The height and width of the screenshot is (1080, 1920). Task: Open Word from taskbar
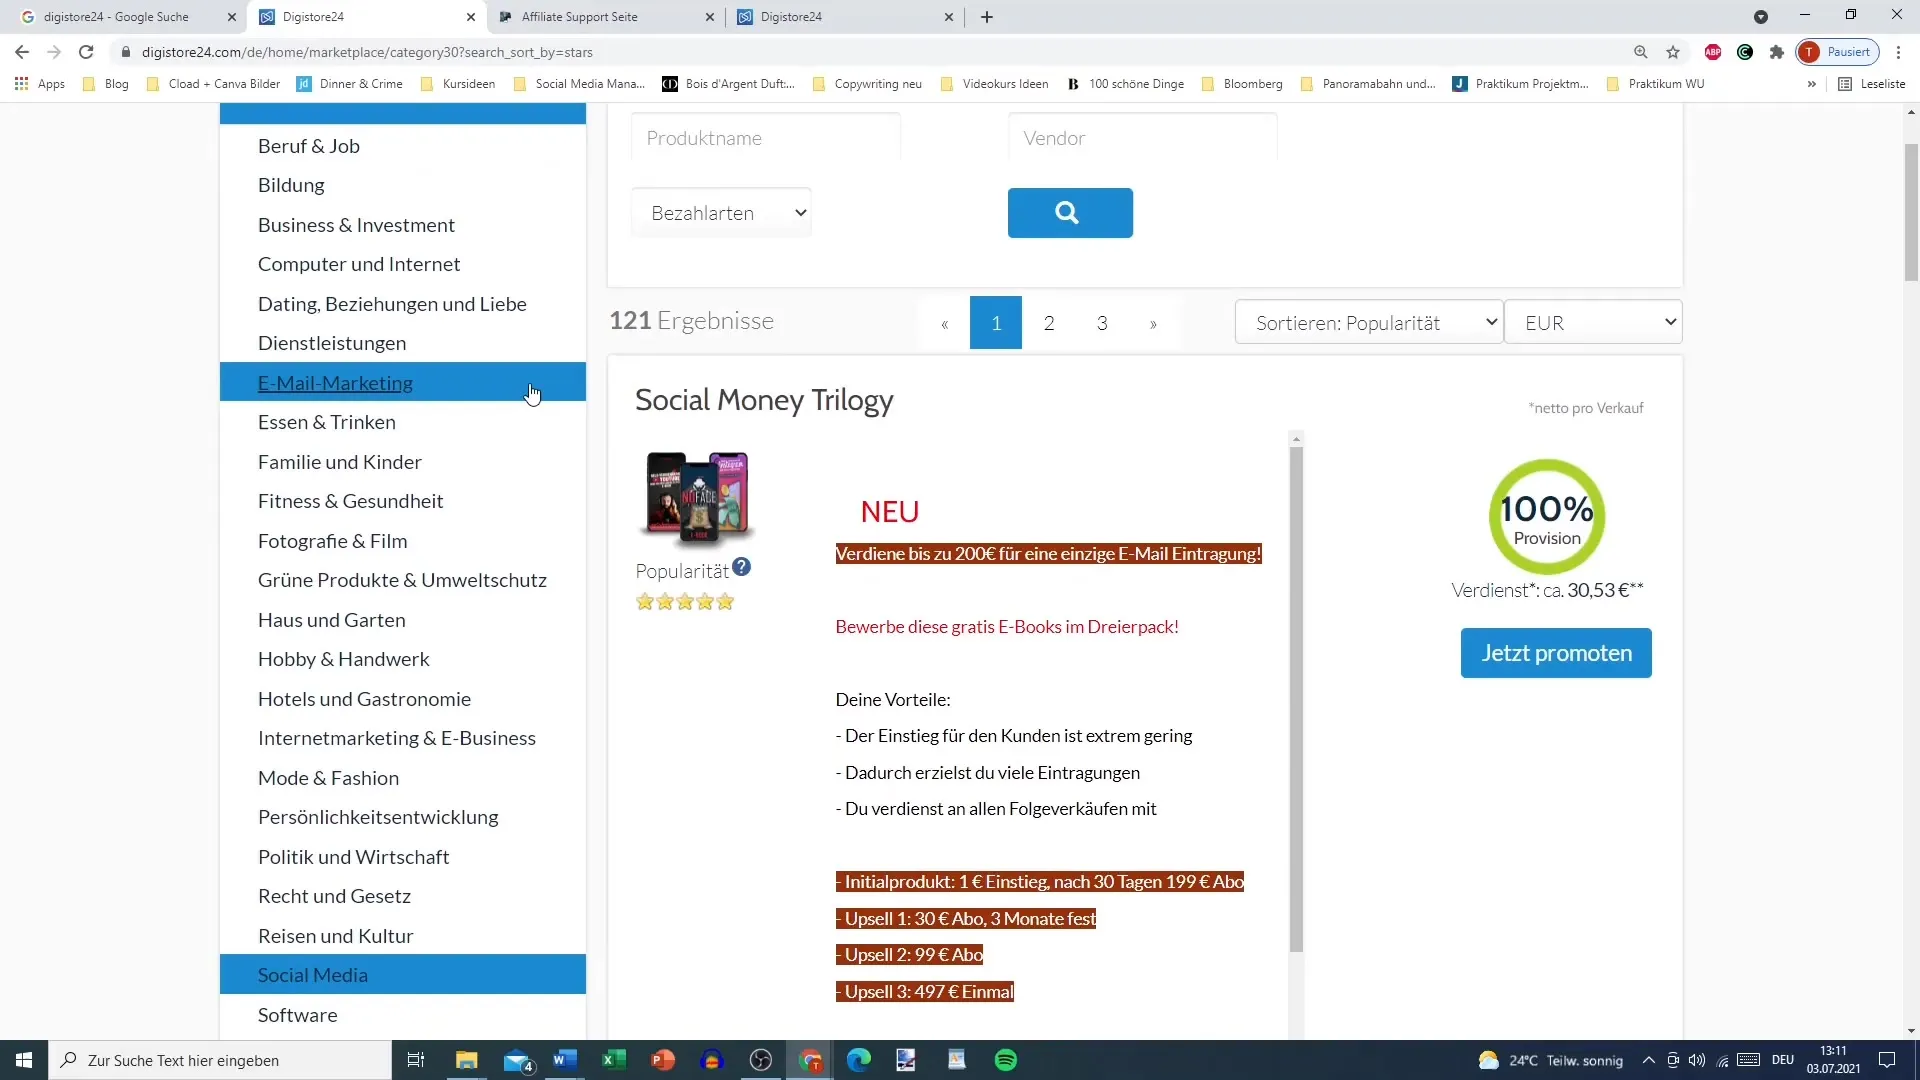coord(565,1060)
